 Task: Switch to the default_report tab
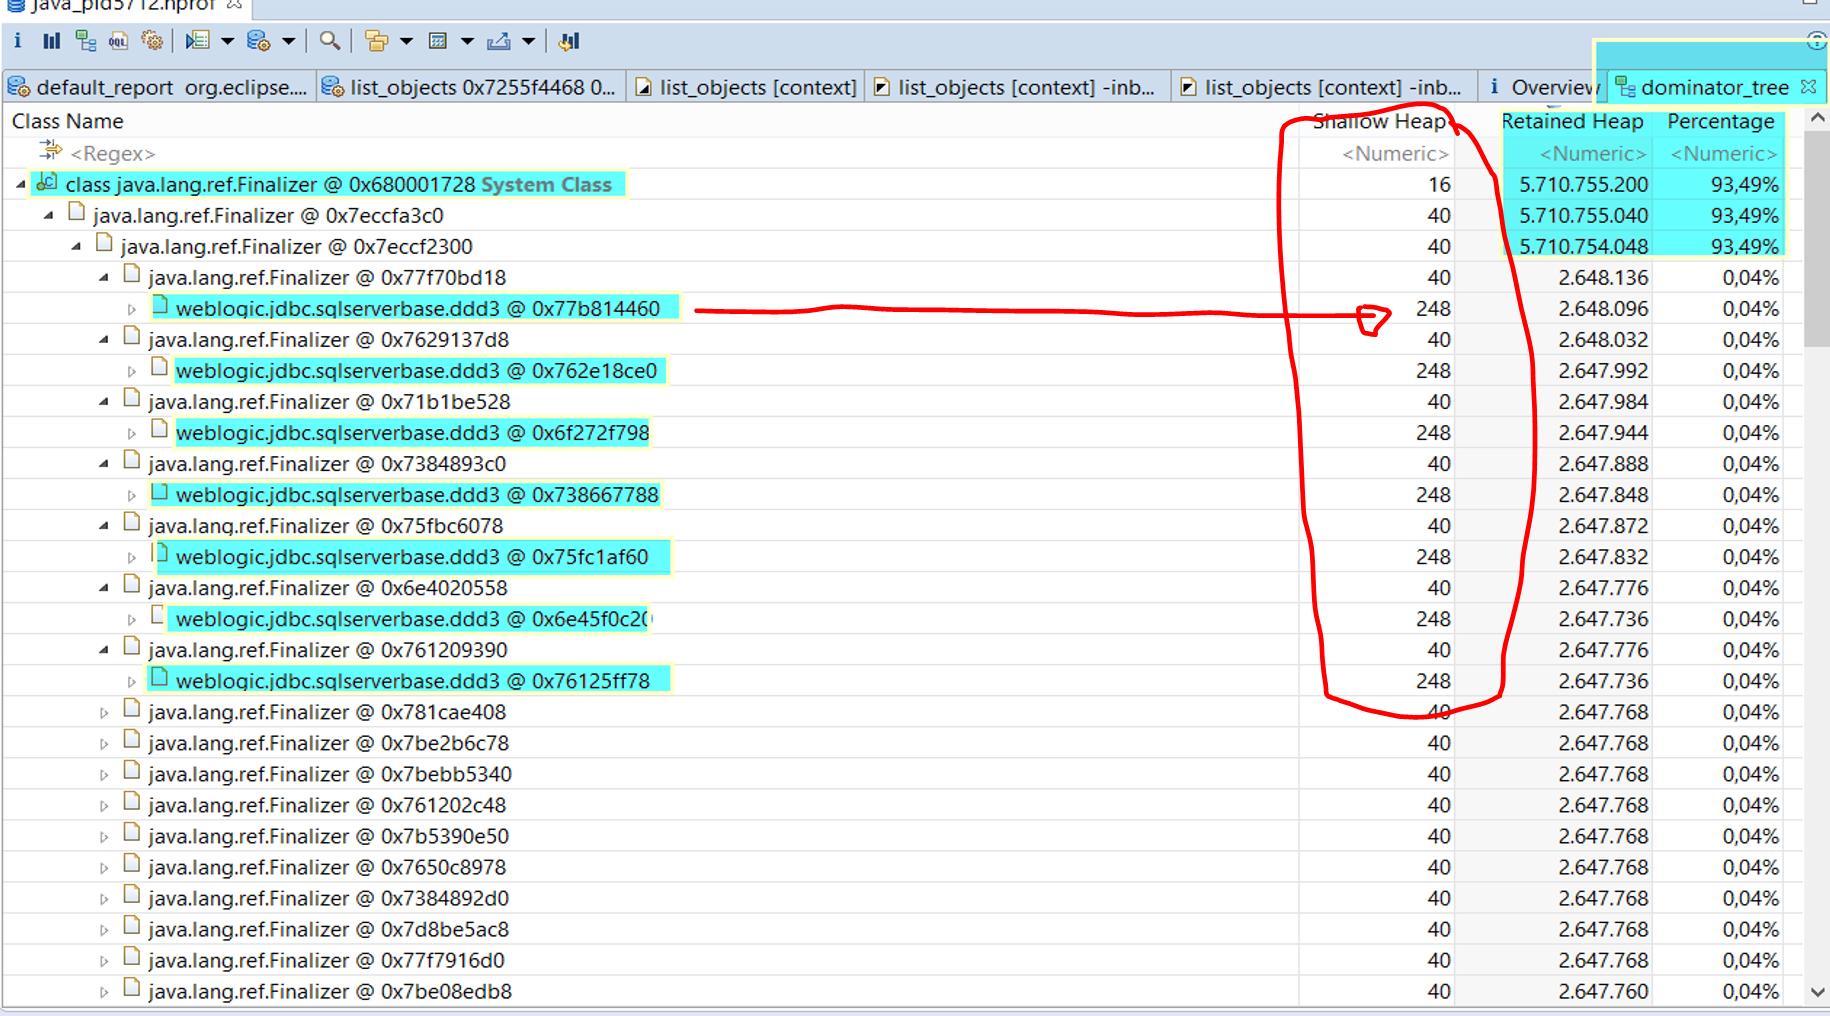(159, 87)
